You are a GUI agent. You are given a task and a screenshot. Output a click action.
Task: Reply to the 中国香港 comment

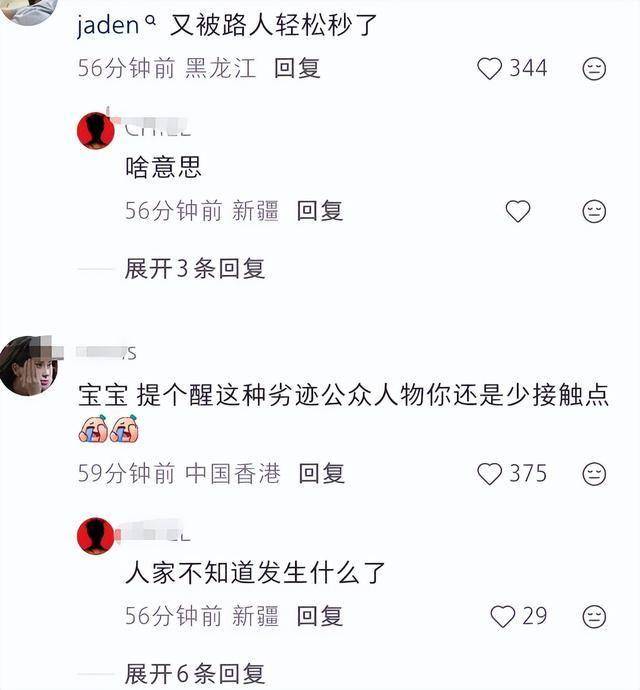coord(321,474)
